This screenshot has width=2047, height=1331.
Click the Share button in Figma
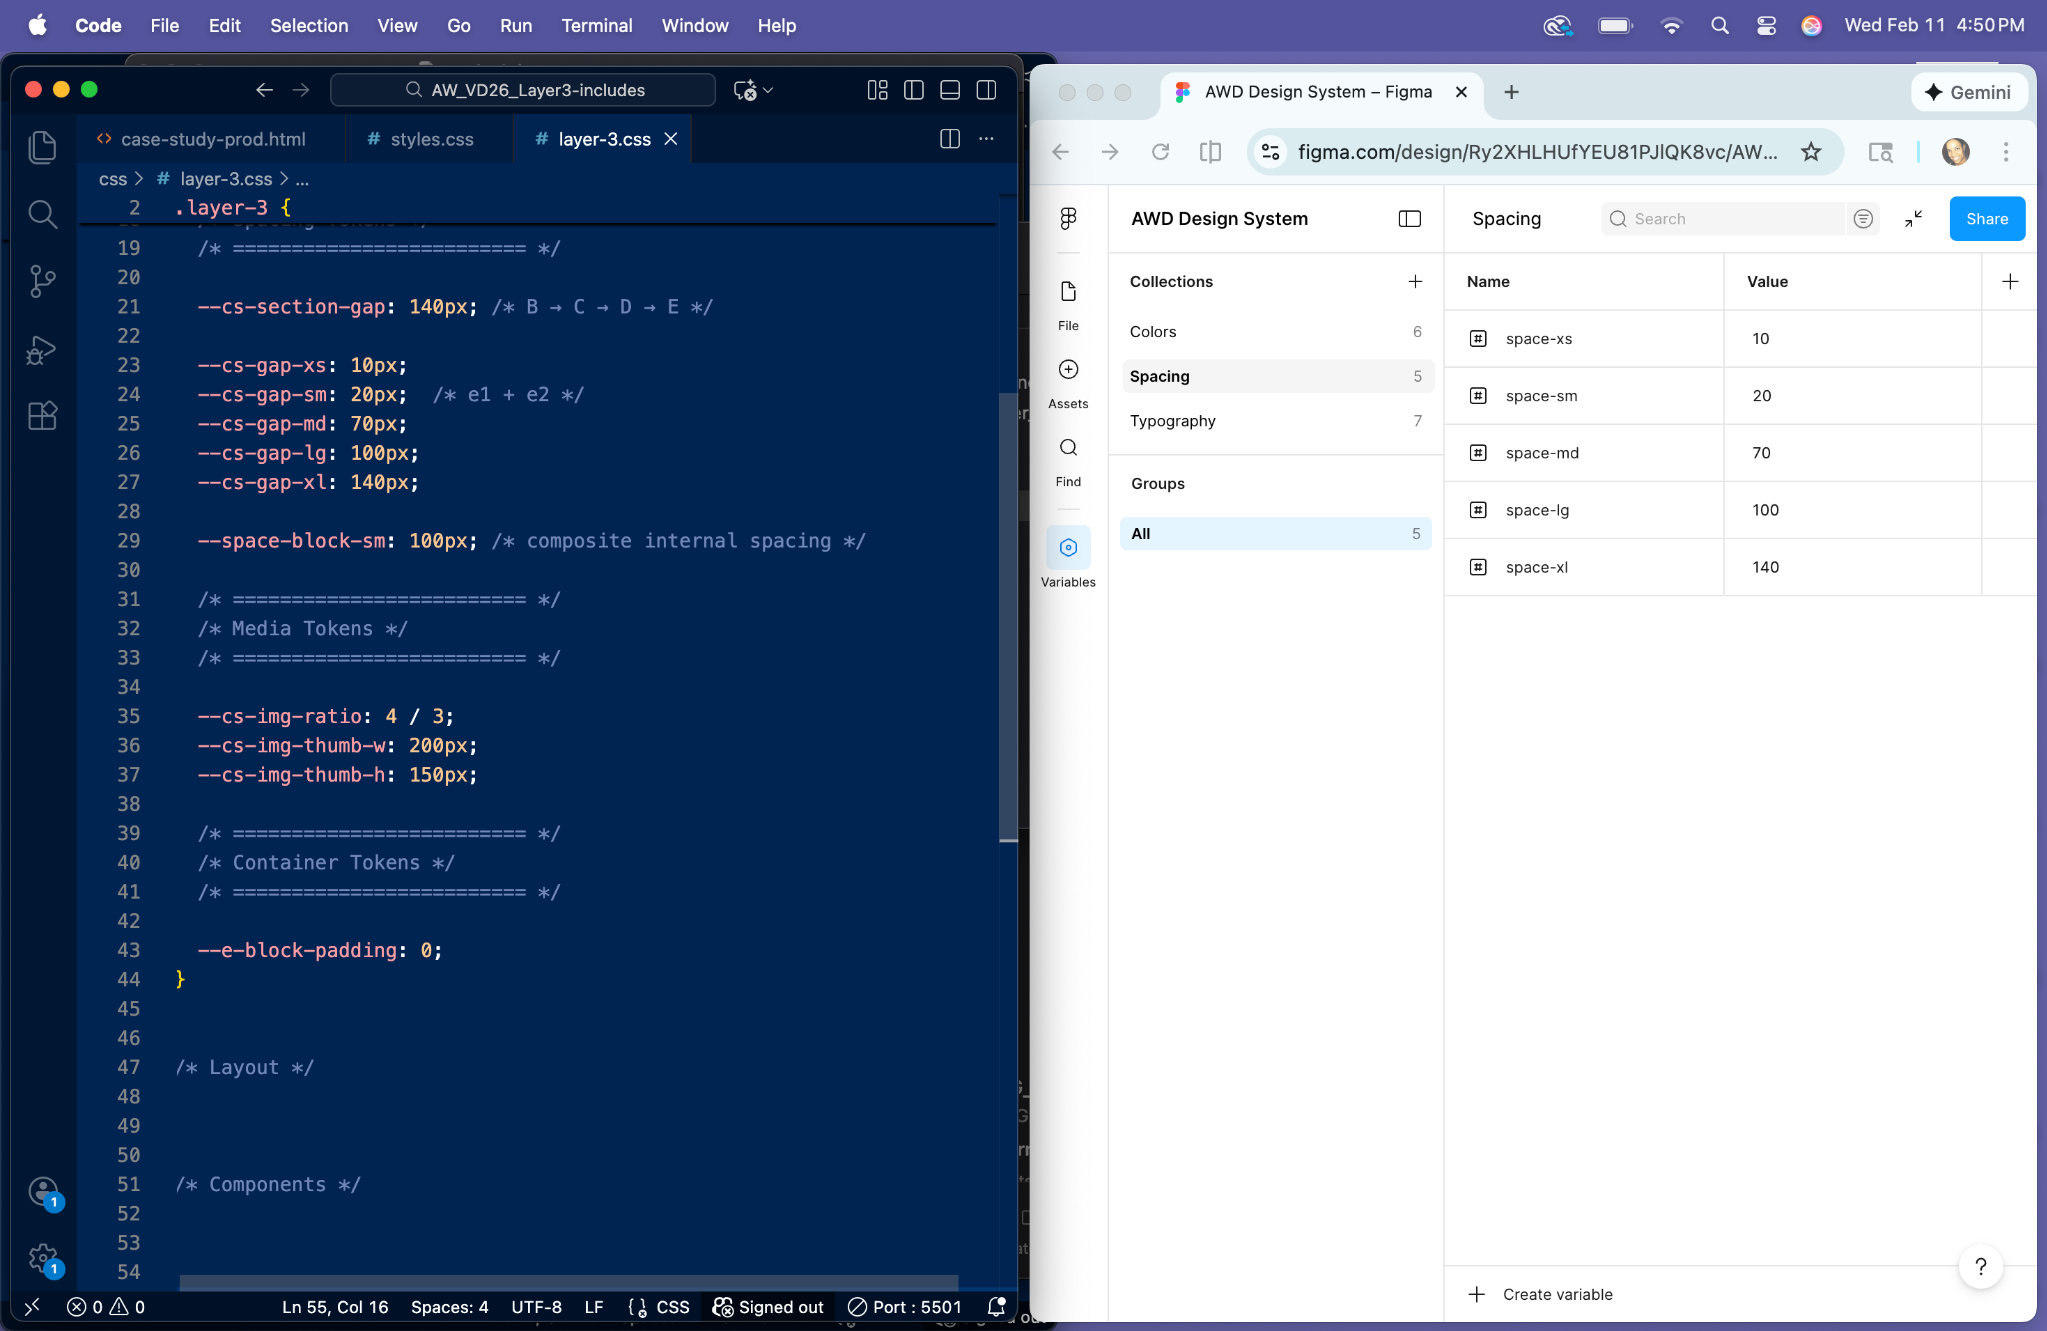pyautogui.click(x=1985, y=218)
